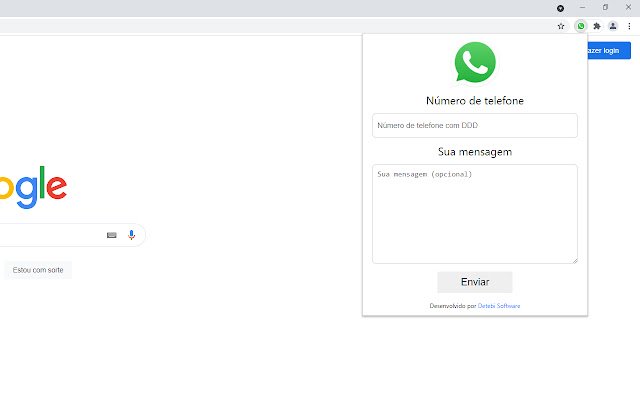Minimize the Chrome window

[582, 7]
